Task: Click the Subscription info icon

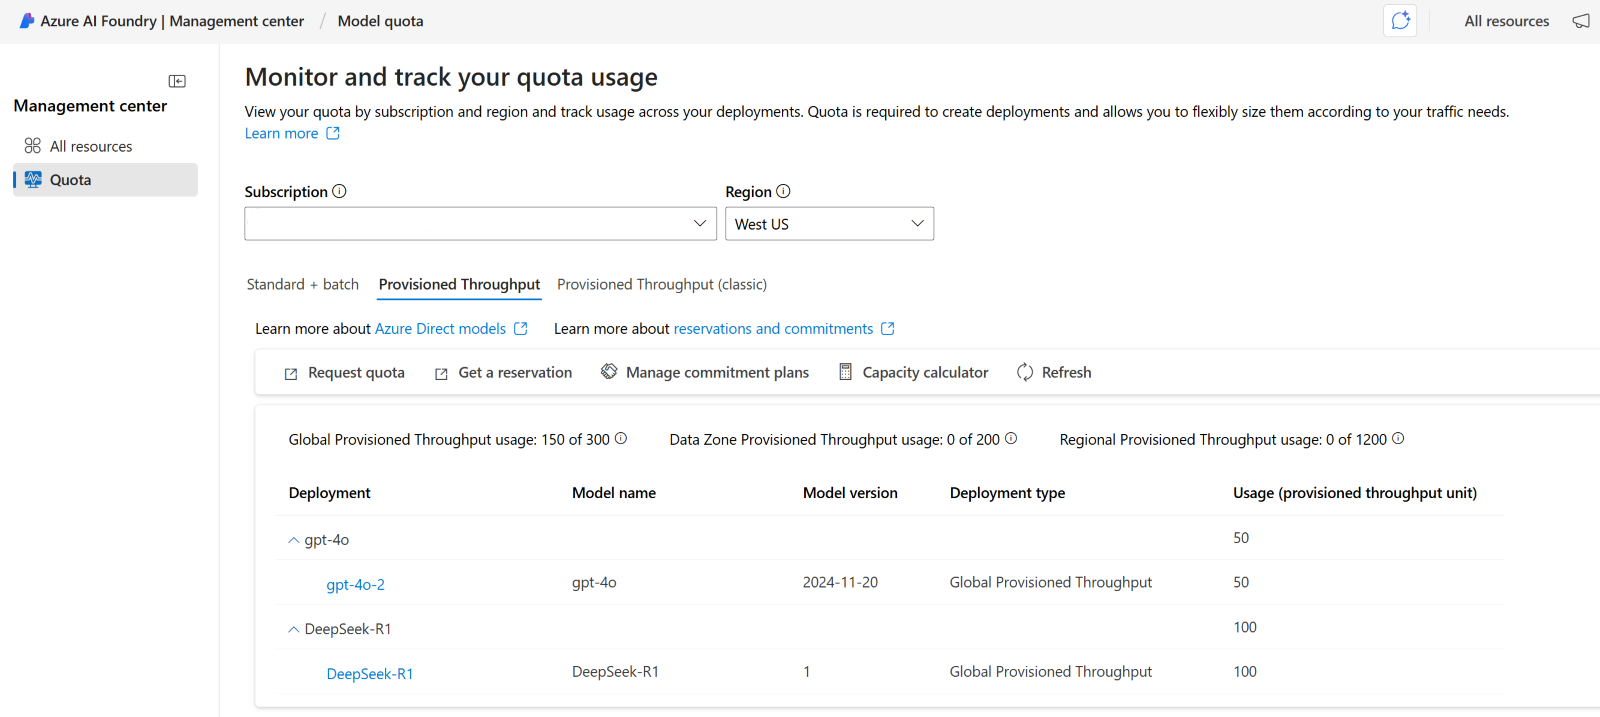Action: pos(339,191)
